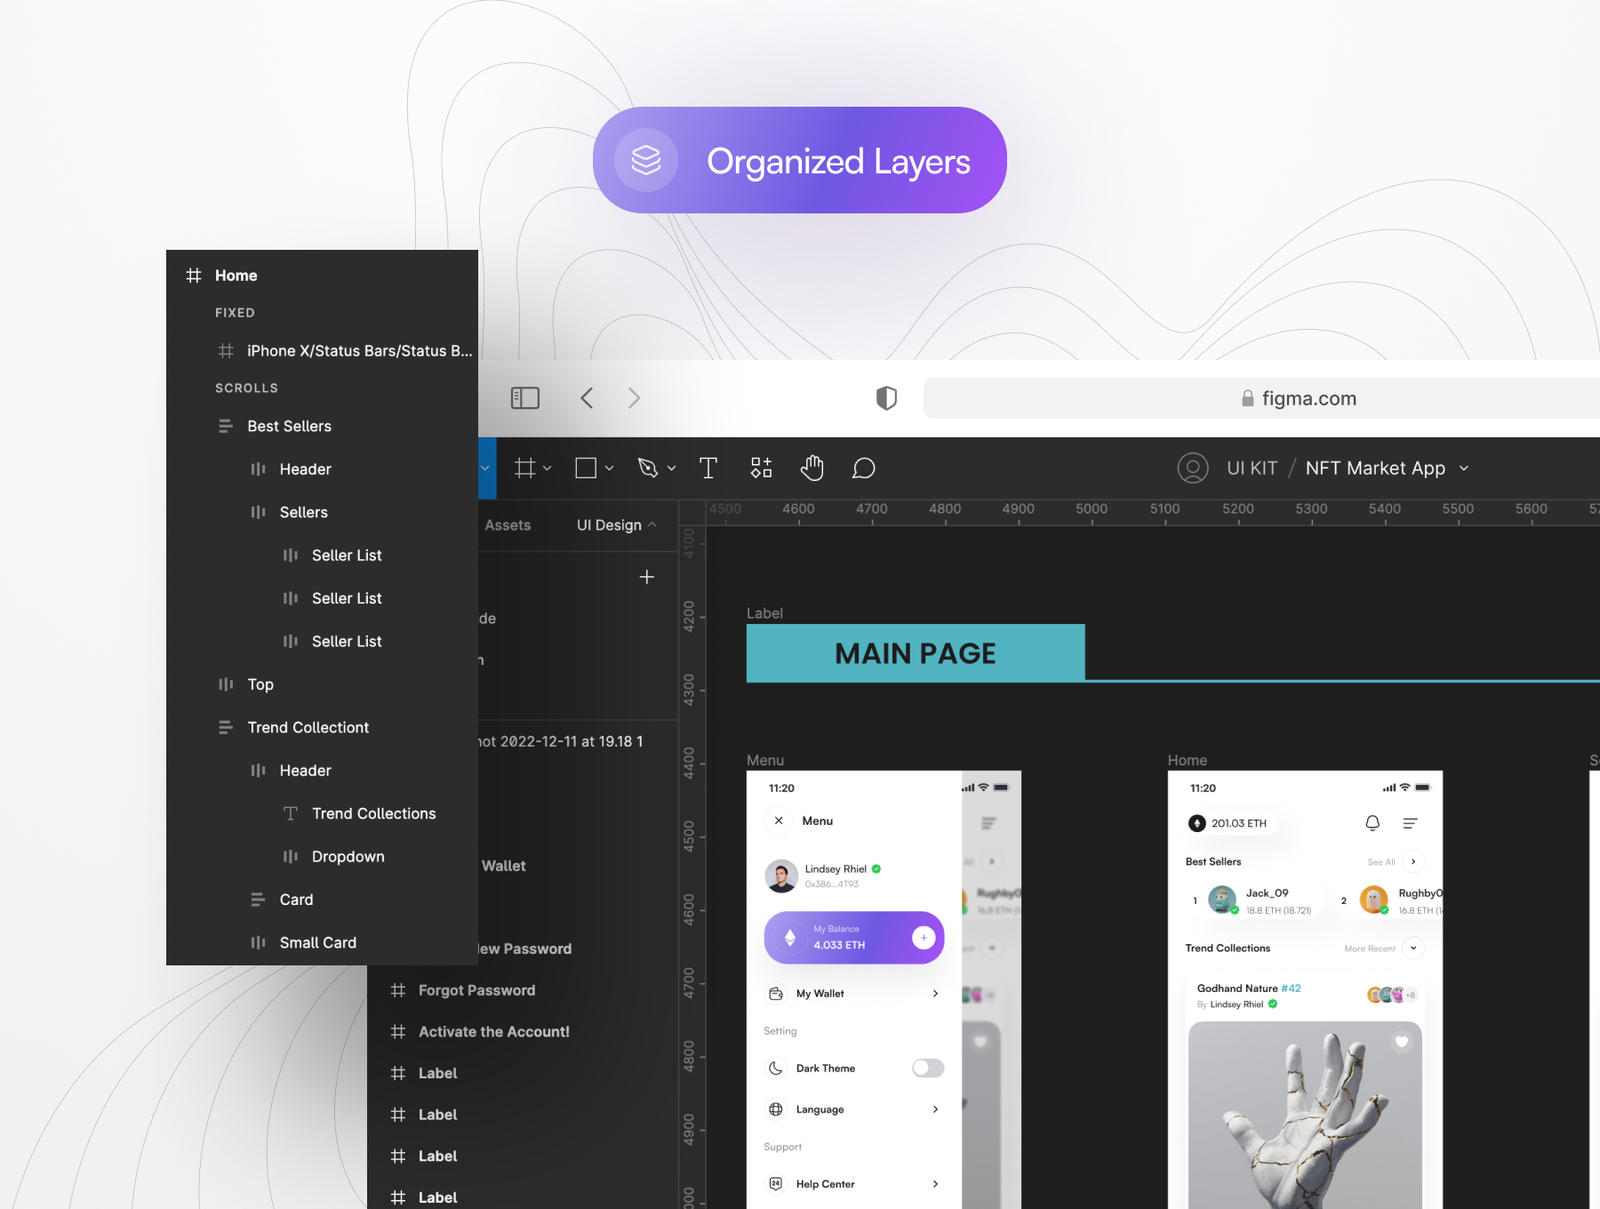The width and height of the screenshot is (1600, 1209).
Task: Expand the NFT Market App file dropdown
Action: [x=1464, y=468]
